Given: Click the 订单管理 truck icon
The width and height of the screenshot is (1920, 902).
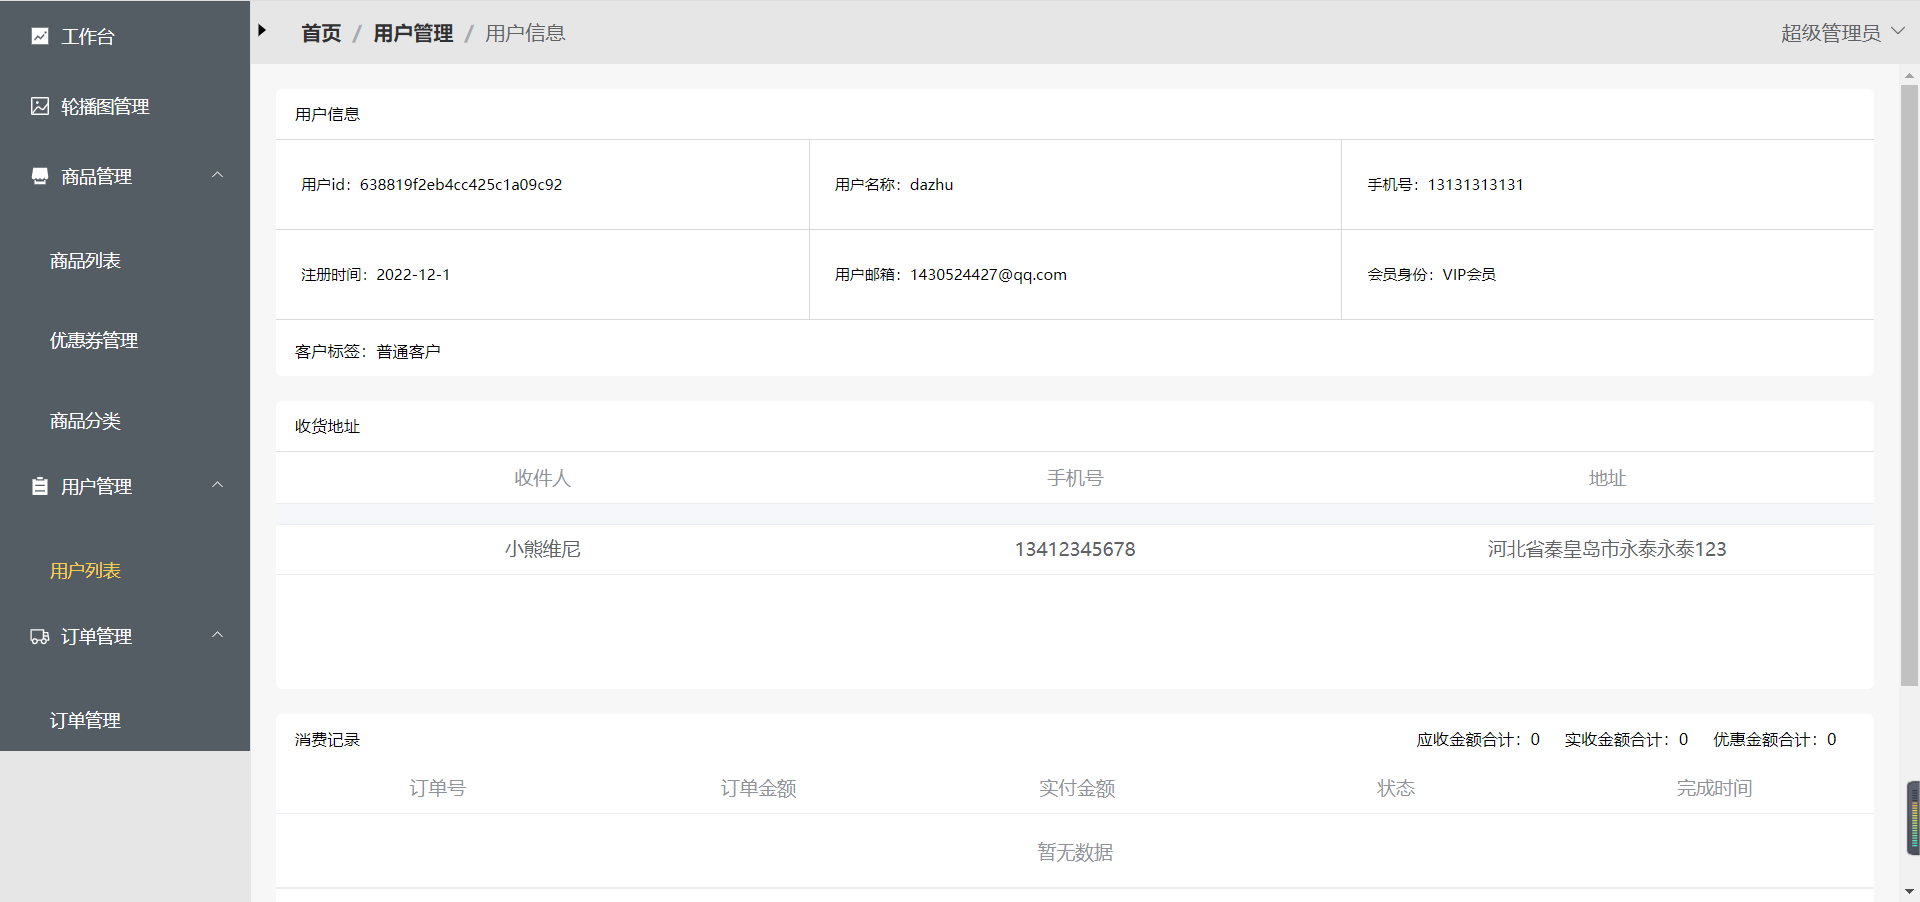Looking at the screenshot, I should [x=40, y=636].
